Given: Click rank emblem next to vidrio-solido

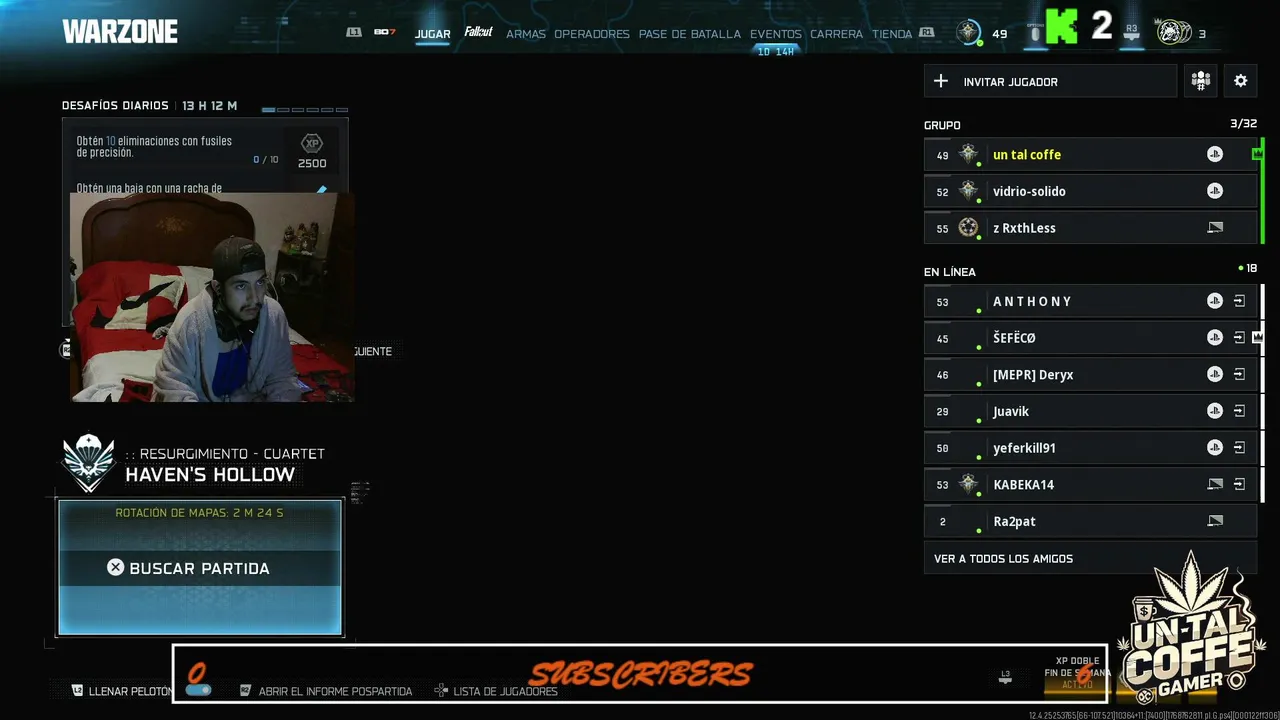Looking at the screenshot, I should tap(968, 190).
